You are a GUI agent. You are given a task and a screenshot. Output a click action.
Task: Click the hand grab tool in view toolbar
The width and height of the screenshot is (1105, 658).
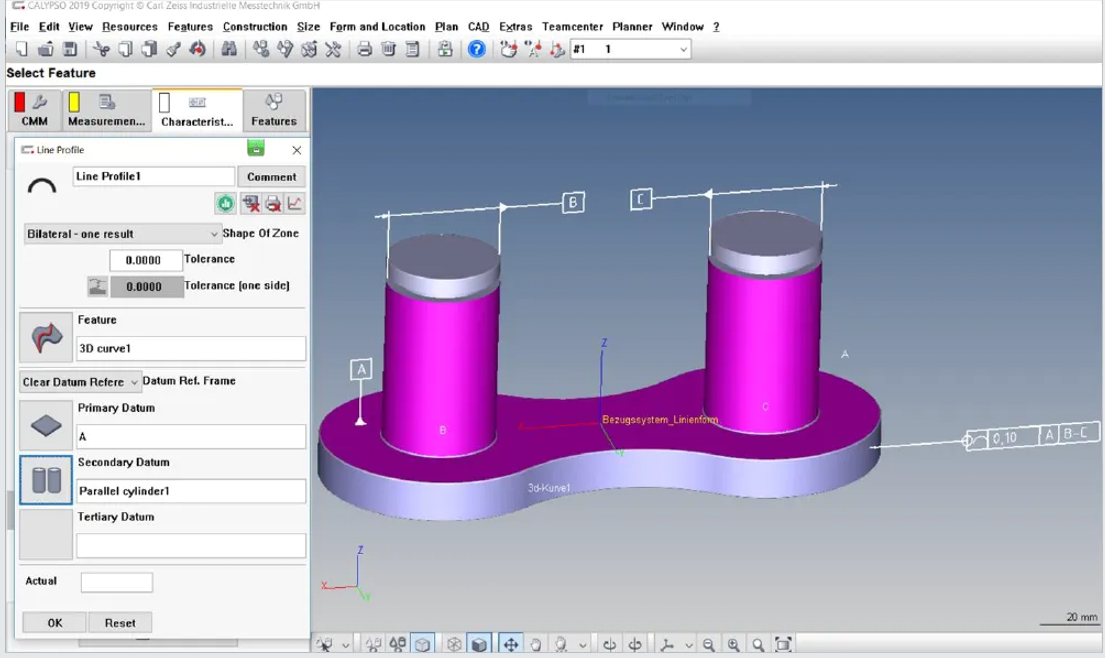click(x=536, y=644)
